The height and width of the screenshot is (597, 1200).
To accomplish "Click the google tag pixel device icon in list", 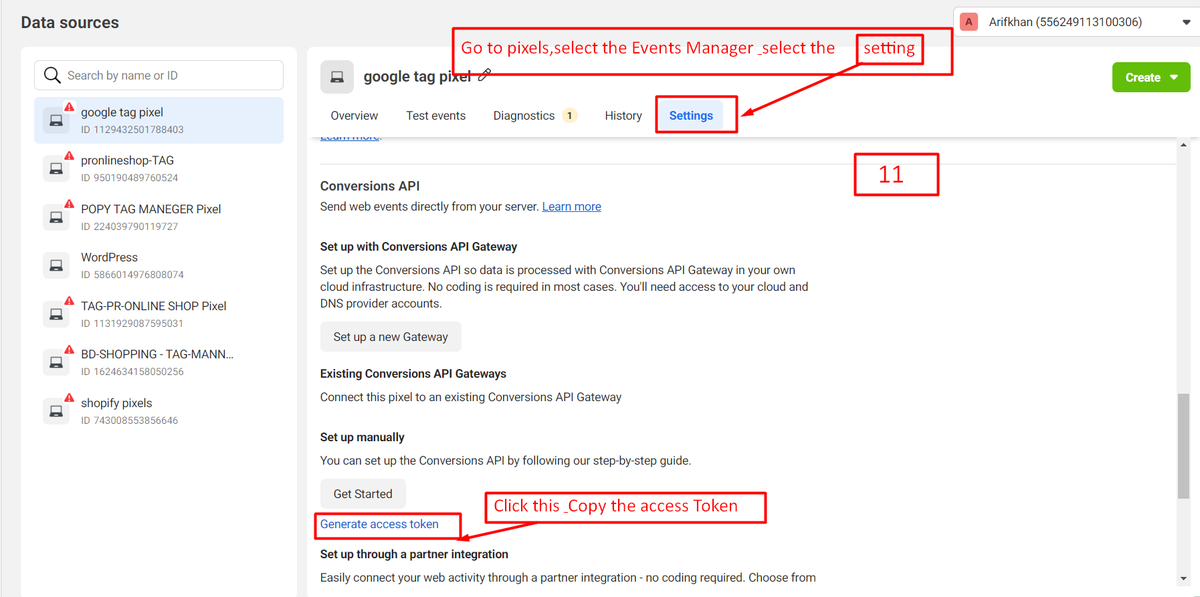I will click(x=57, y=121).
